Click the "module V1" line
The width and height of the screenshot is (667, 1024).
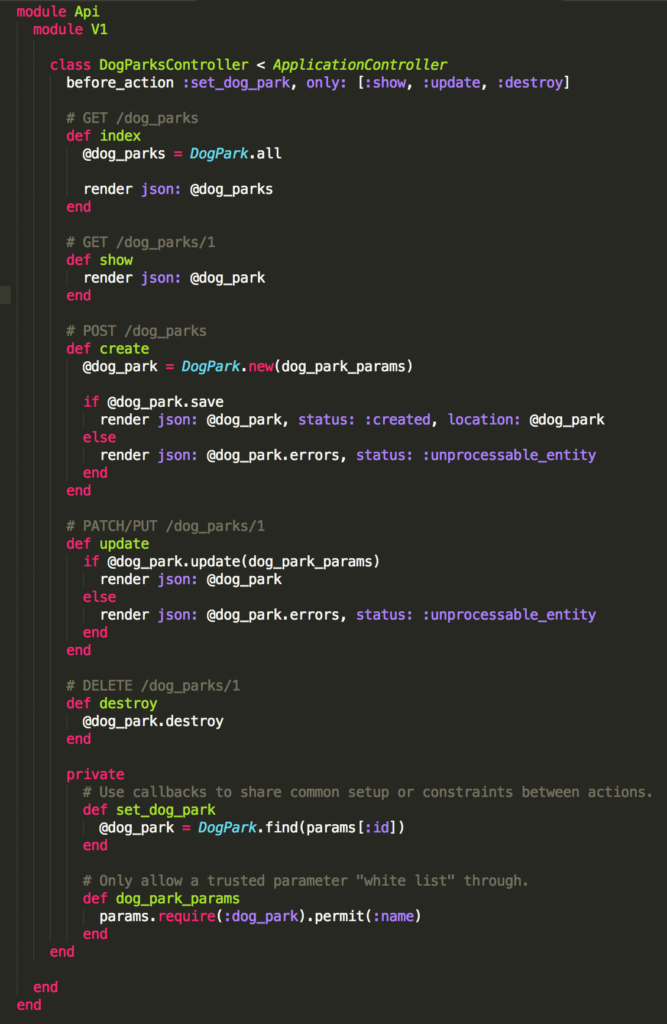tap(71, 29)
